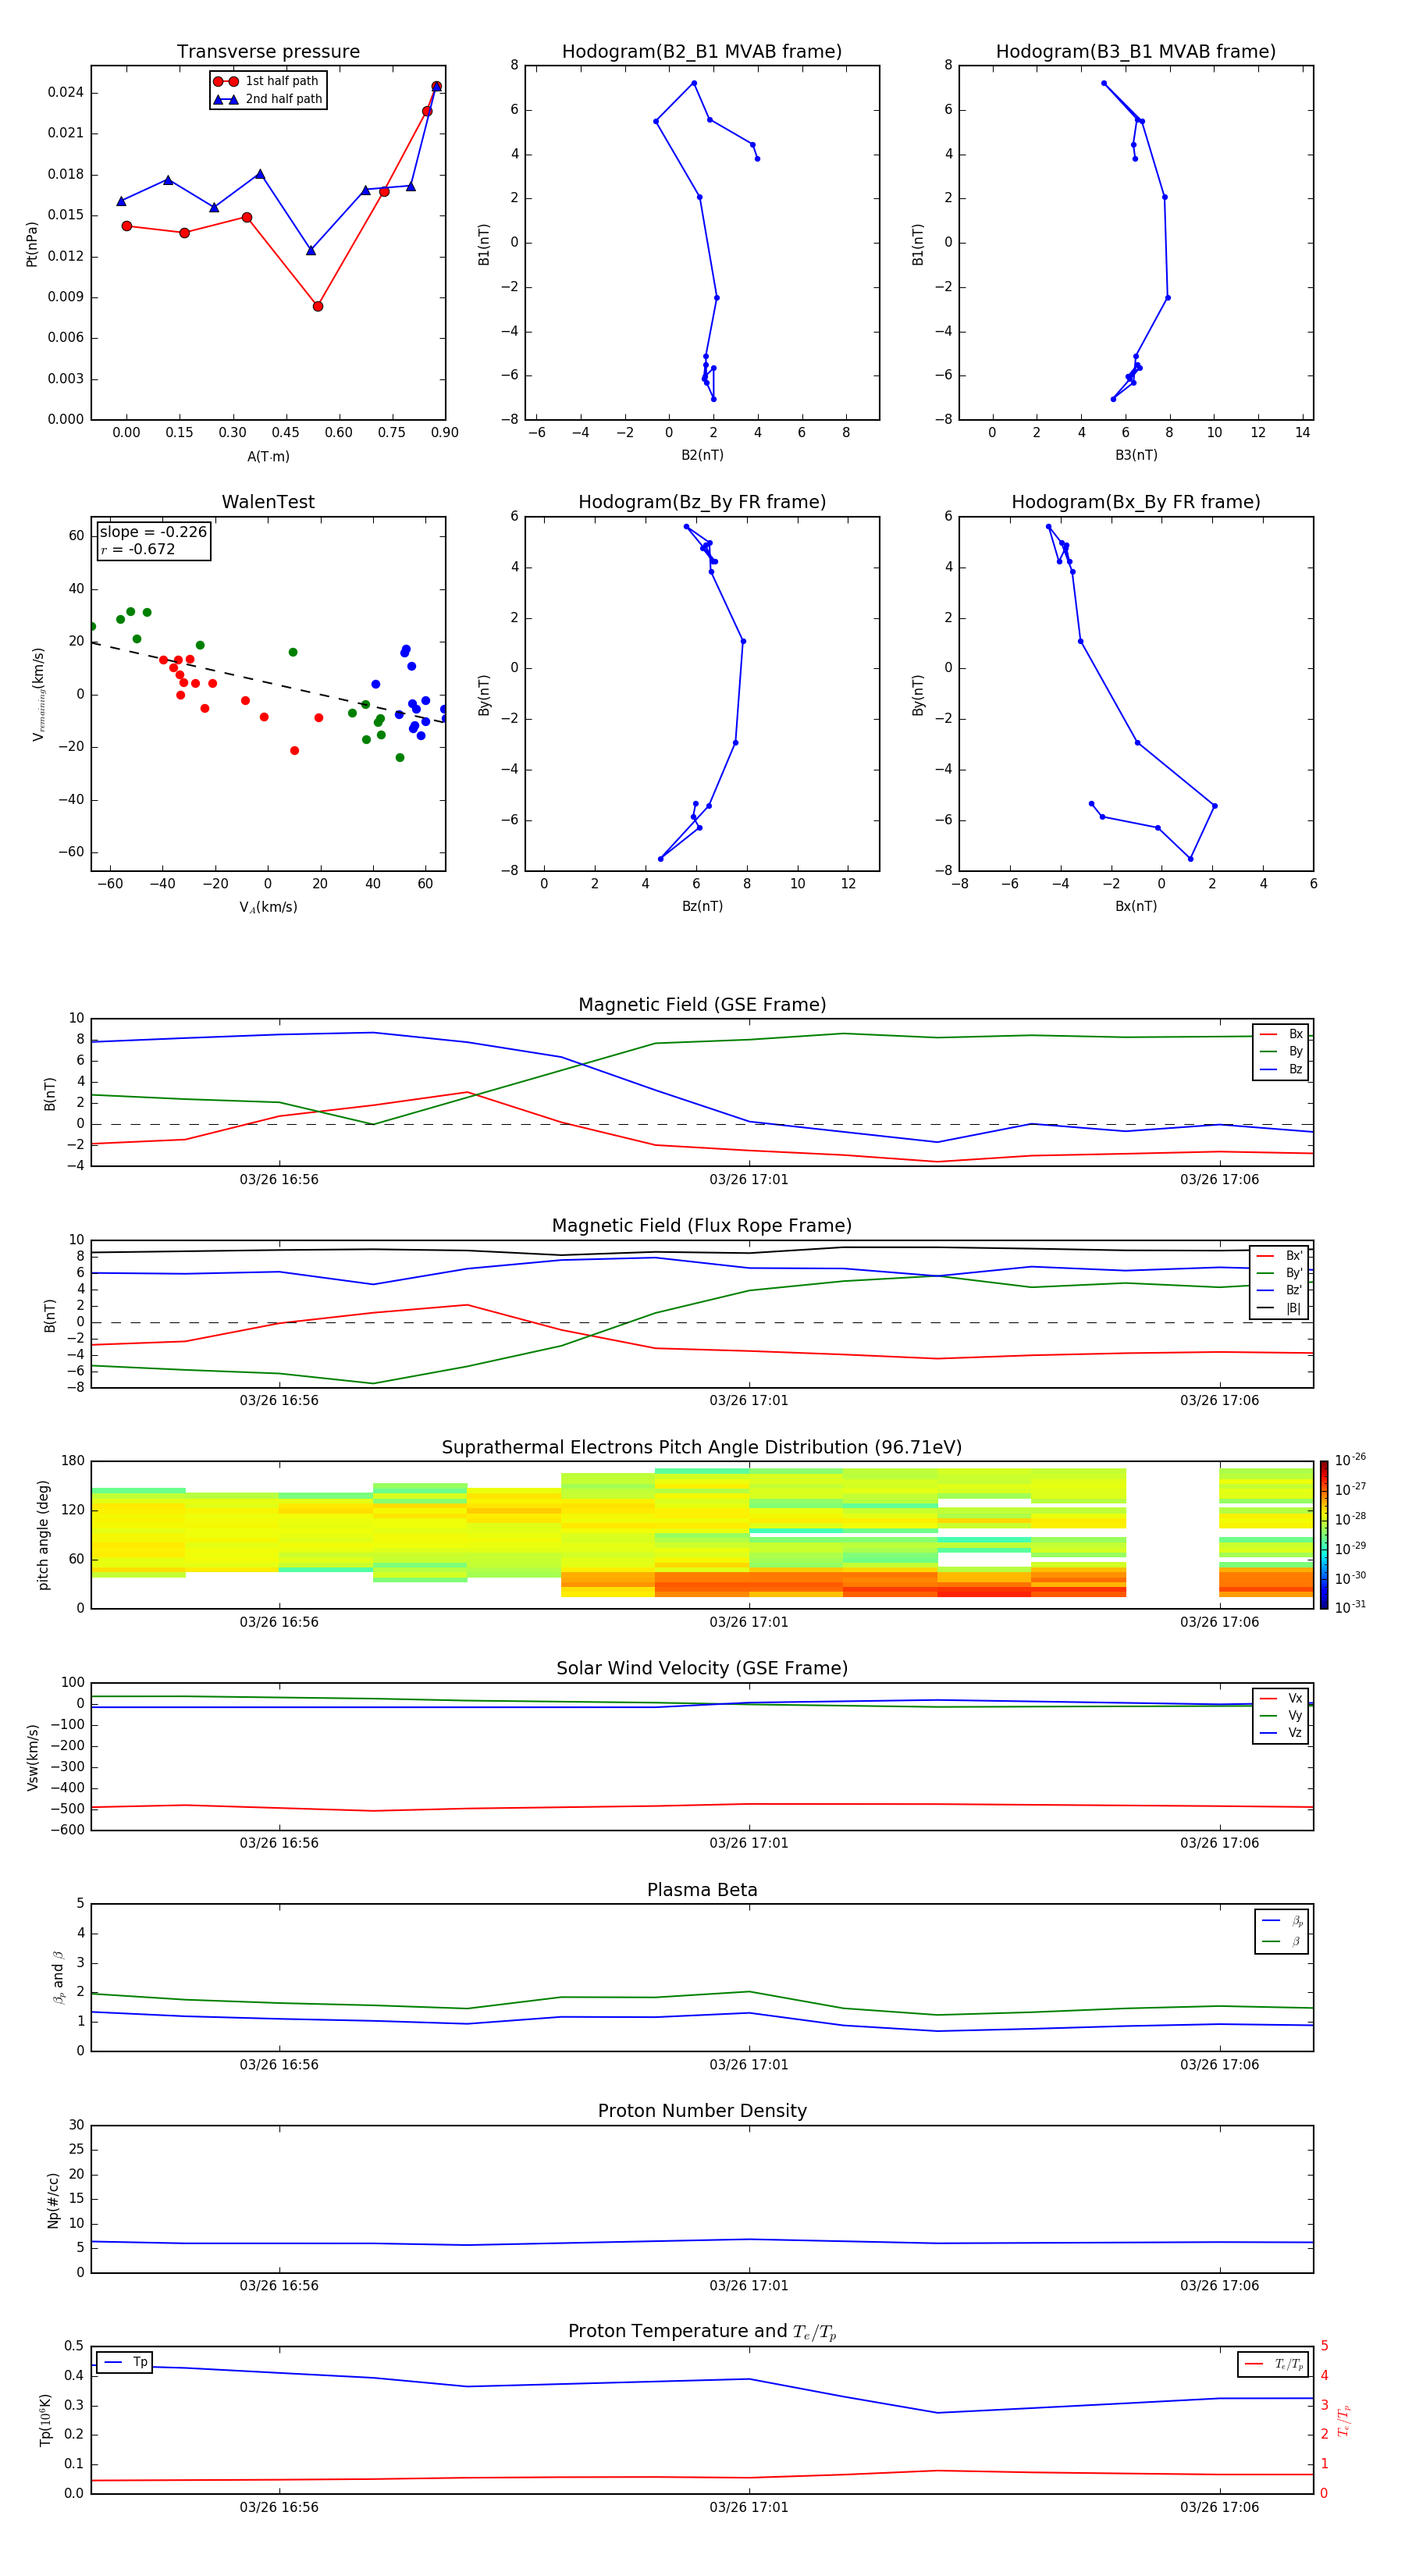1405x2576 pixels.
Task: Select "03/26 16:56" tick under GSE Magnetic Field
Action: point(279,1179)
